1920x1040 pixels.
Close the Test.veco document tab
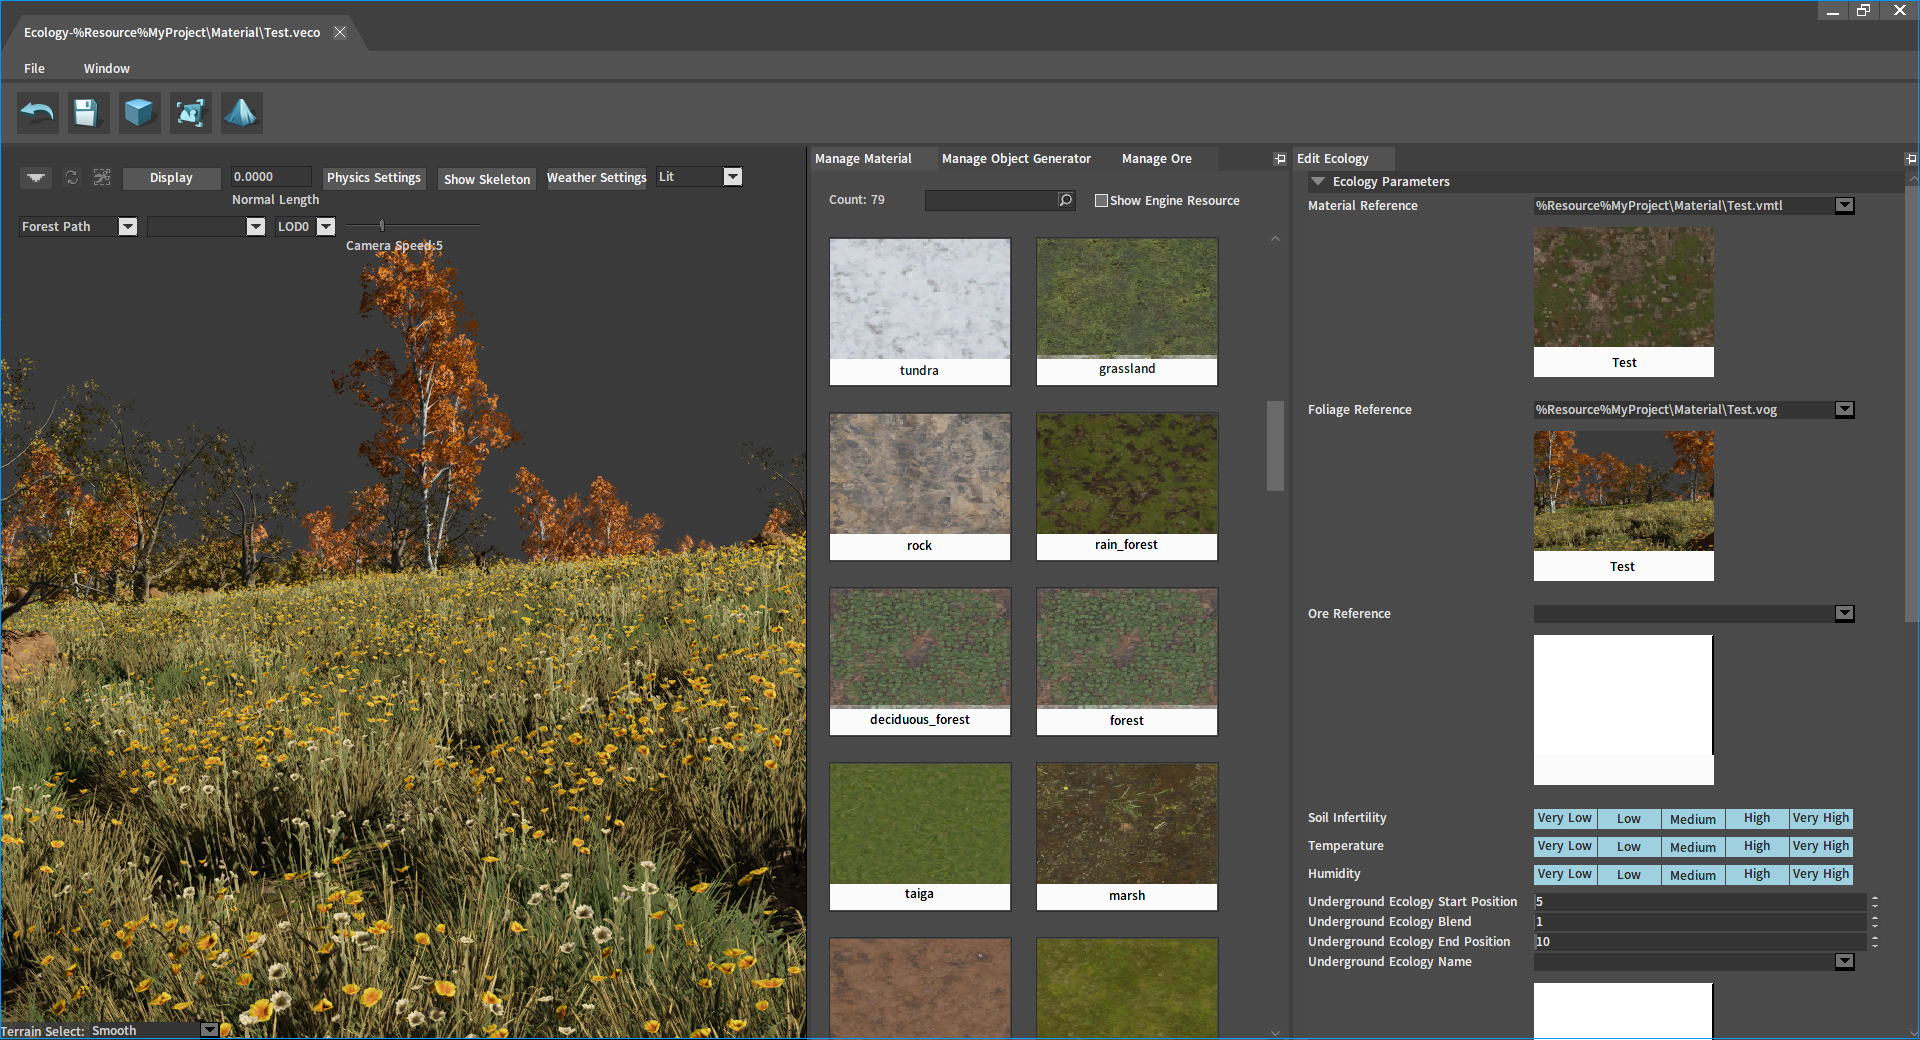(340, 32)
